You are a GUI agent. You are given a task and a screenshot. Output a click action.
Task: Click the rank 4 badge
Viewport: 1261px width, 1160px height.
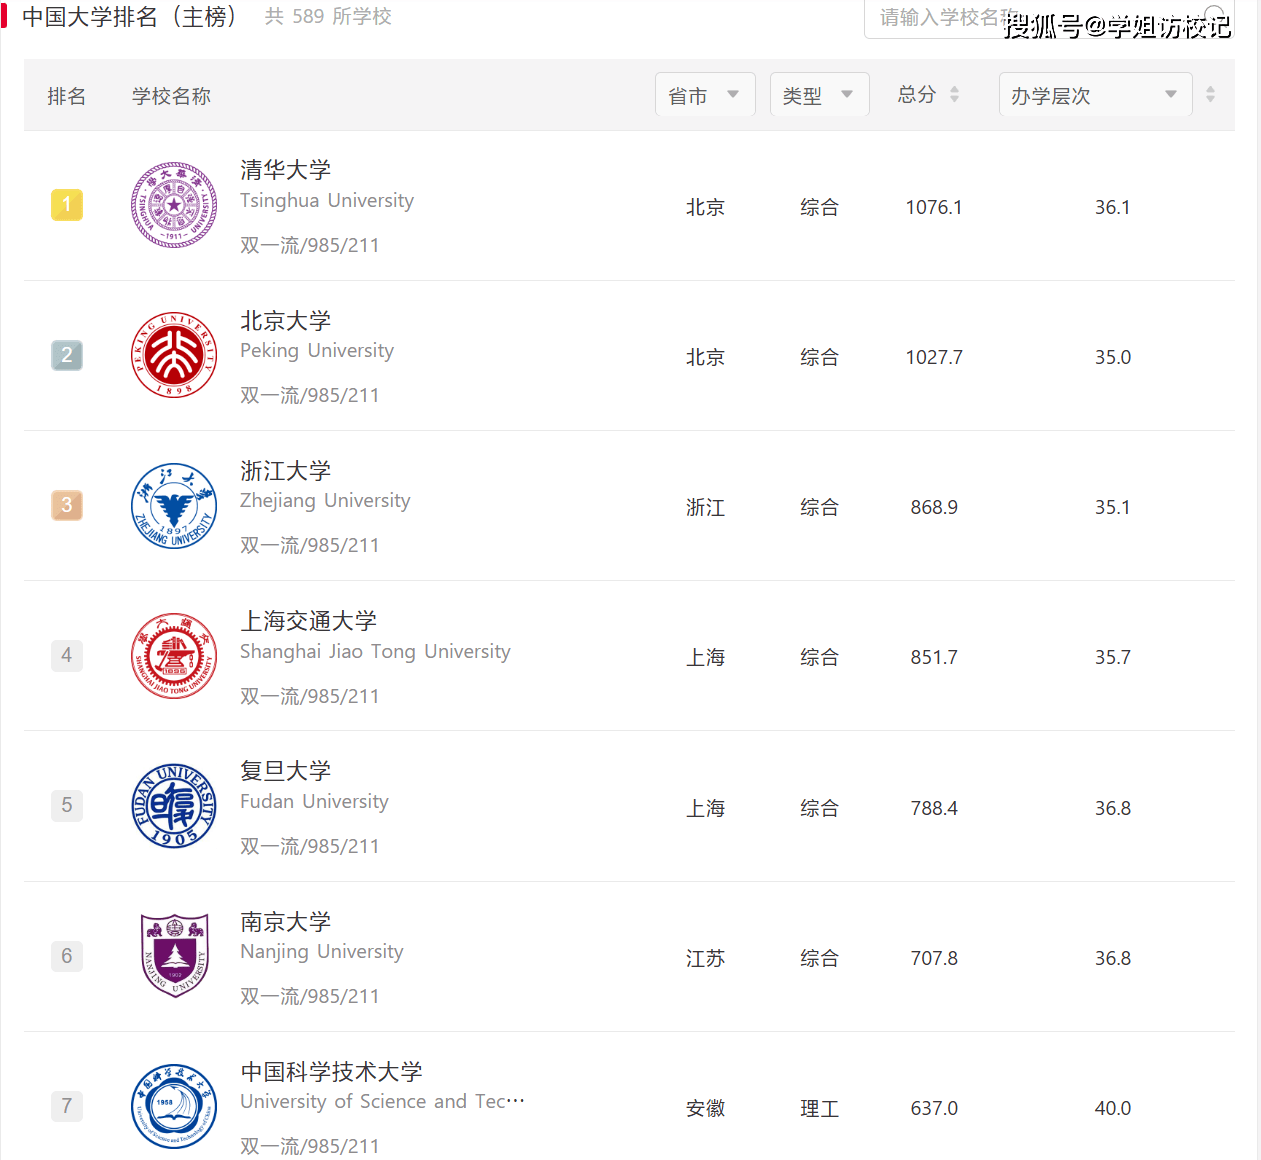point(67,655)
